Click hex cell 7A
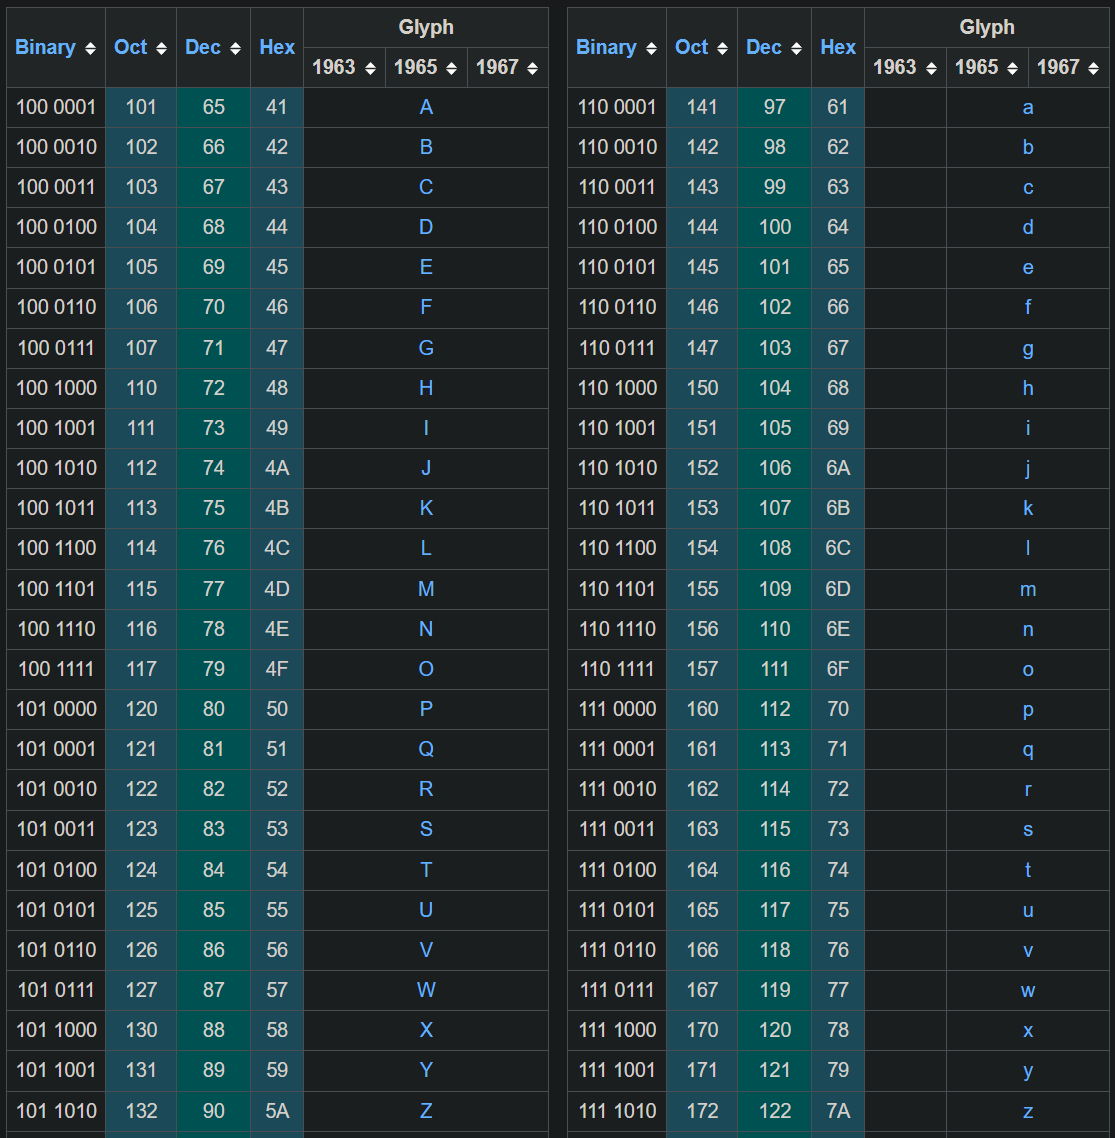This screenshot has height=1138, width=1115. pyautogui.click(x=838, y=1111)
